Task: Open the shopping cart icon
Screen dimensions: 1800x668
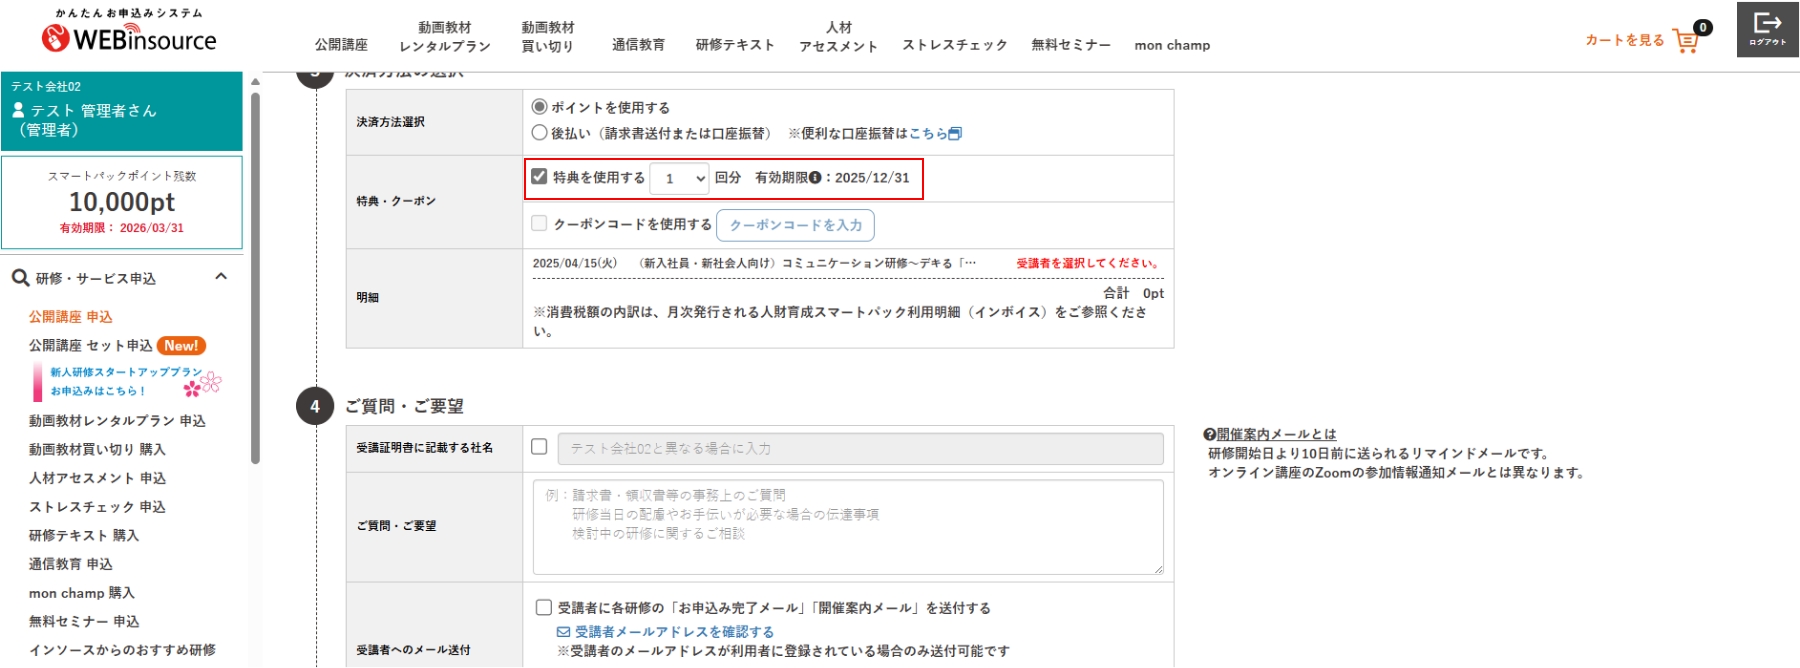Action: 1686,41
